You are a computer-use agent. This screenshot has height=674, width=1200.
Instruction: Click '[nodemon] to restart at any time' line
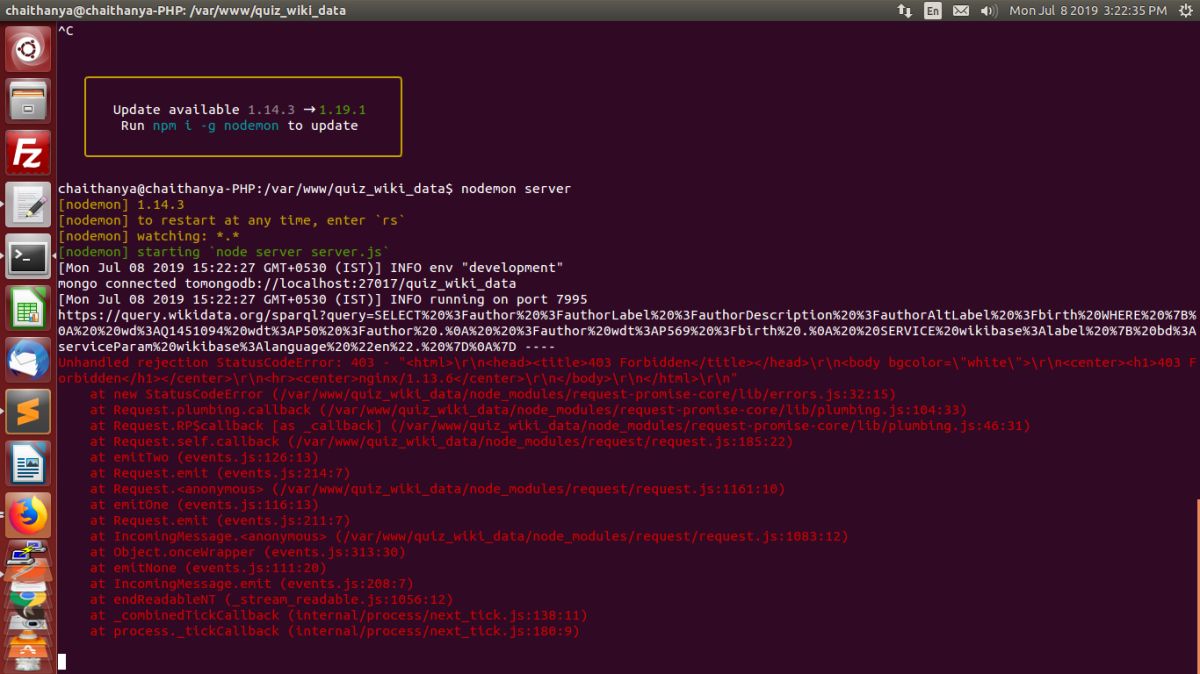[x=232, y=220]
